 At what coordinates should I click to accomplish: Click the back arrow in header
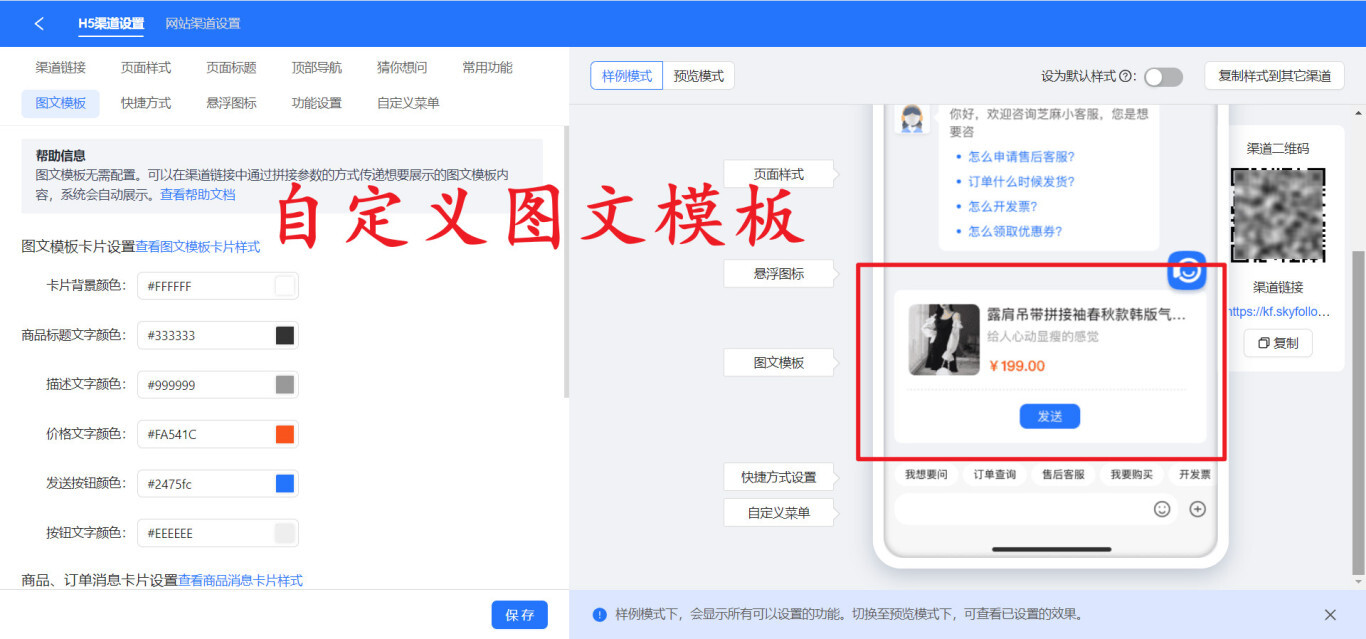[x=39, y=23]
